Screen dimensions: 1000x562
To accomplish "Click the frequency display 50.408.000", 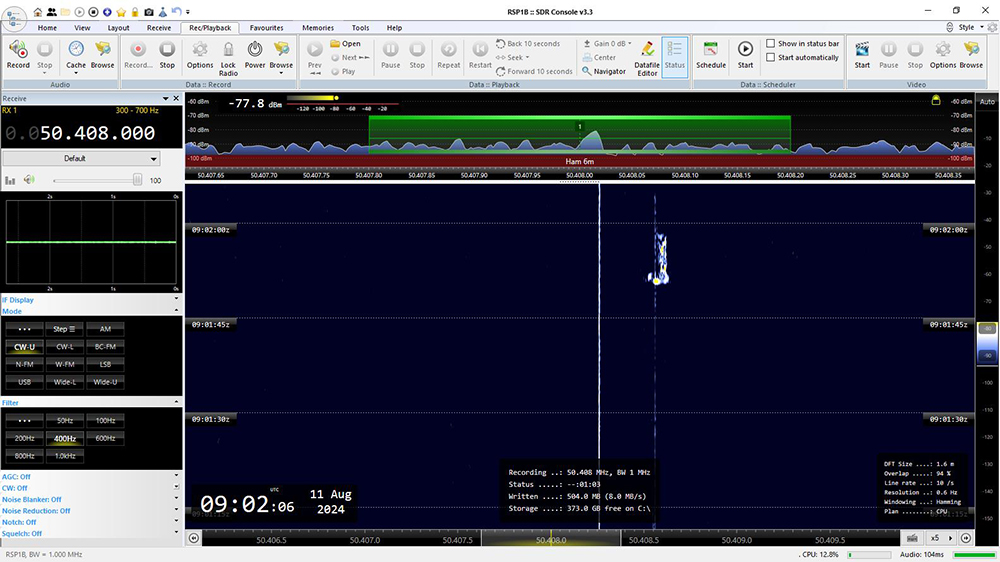I will pos(97,133).
